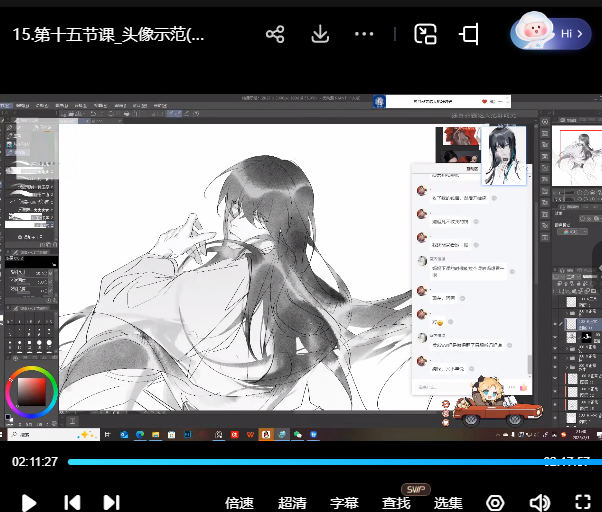Toggle subtitles with the 字幕 button

(x=344, y=503)
